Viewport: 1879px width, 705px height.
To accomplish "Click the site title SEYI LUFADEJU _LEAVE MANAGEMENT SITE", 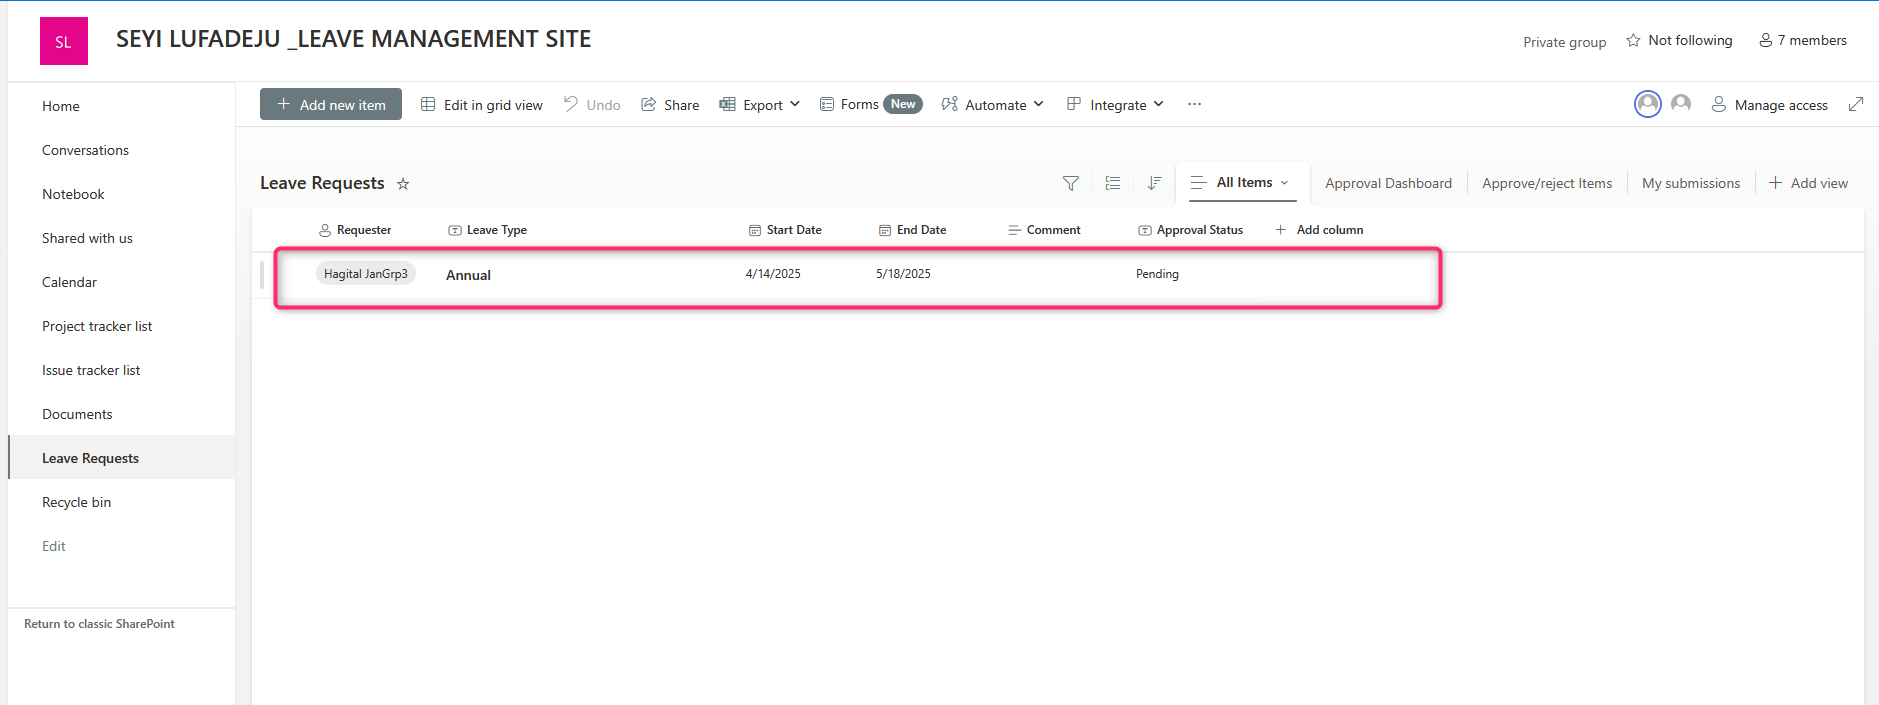I will click(353, 39).
